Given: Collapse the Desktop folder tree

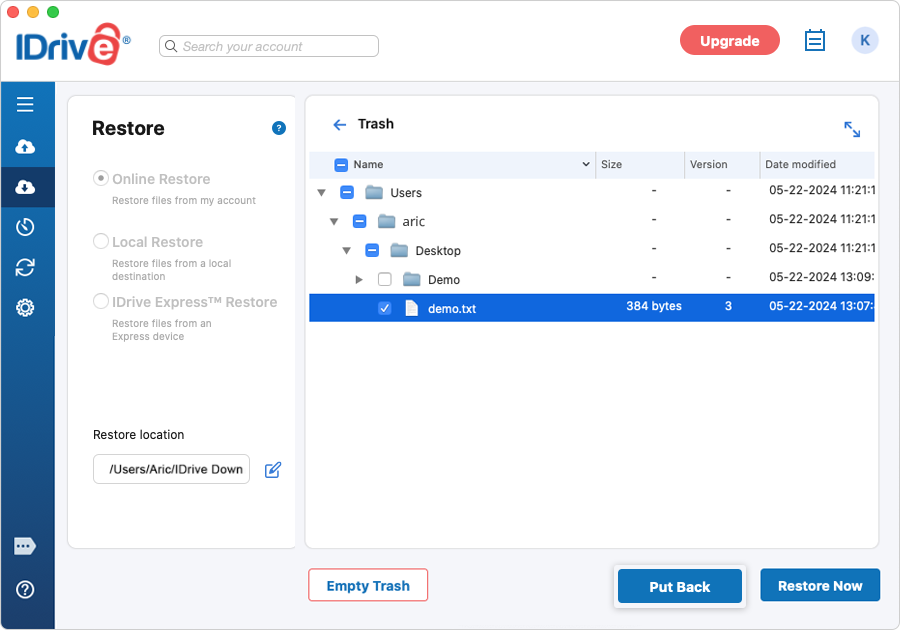Looking at the screenshot, I should point(347,251).
